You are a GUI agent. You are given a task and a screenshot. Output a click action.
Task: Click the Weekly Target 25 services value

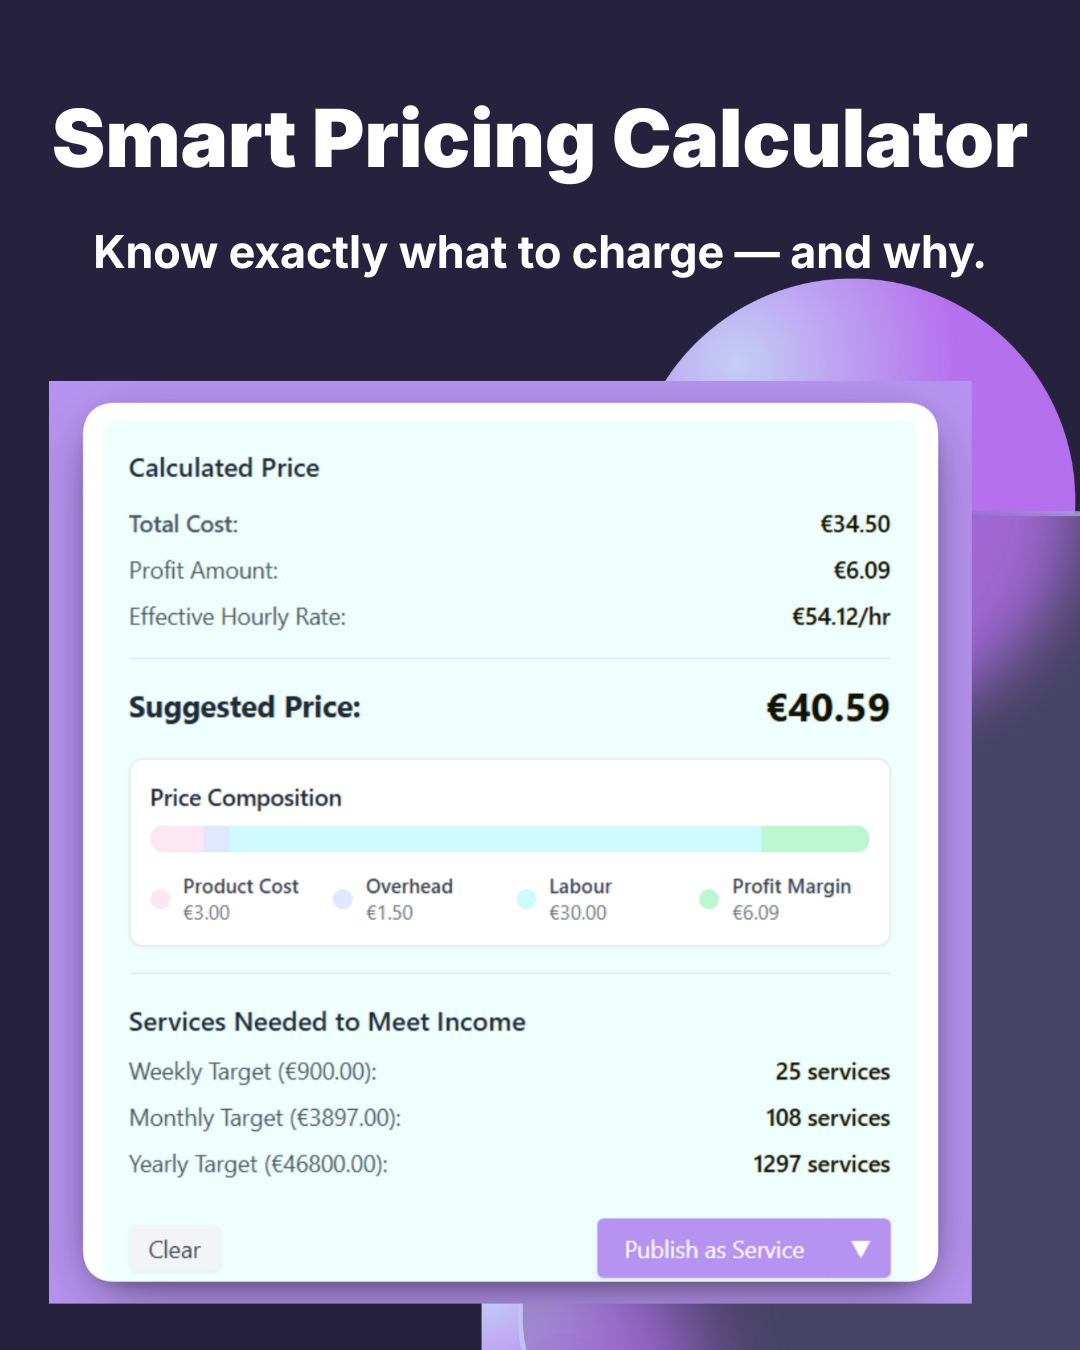833,1071
